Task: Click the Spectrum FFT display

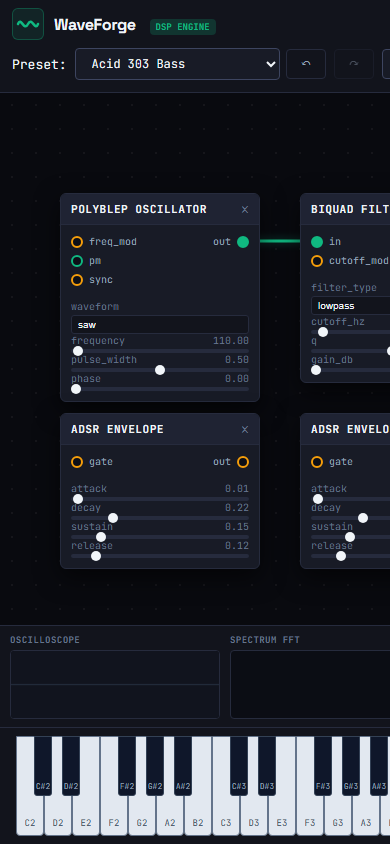Action: [310, 684]
